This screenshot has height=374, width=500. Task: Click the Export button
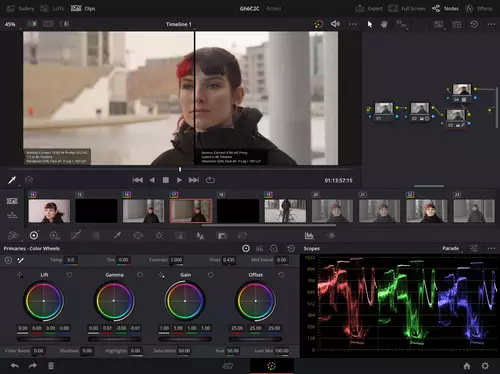(369, 8)
